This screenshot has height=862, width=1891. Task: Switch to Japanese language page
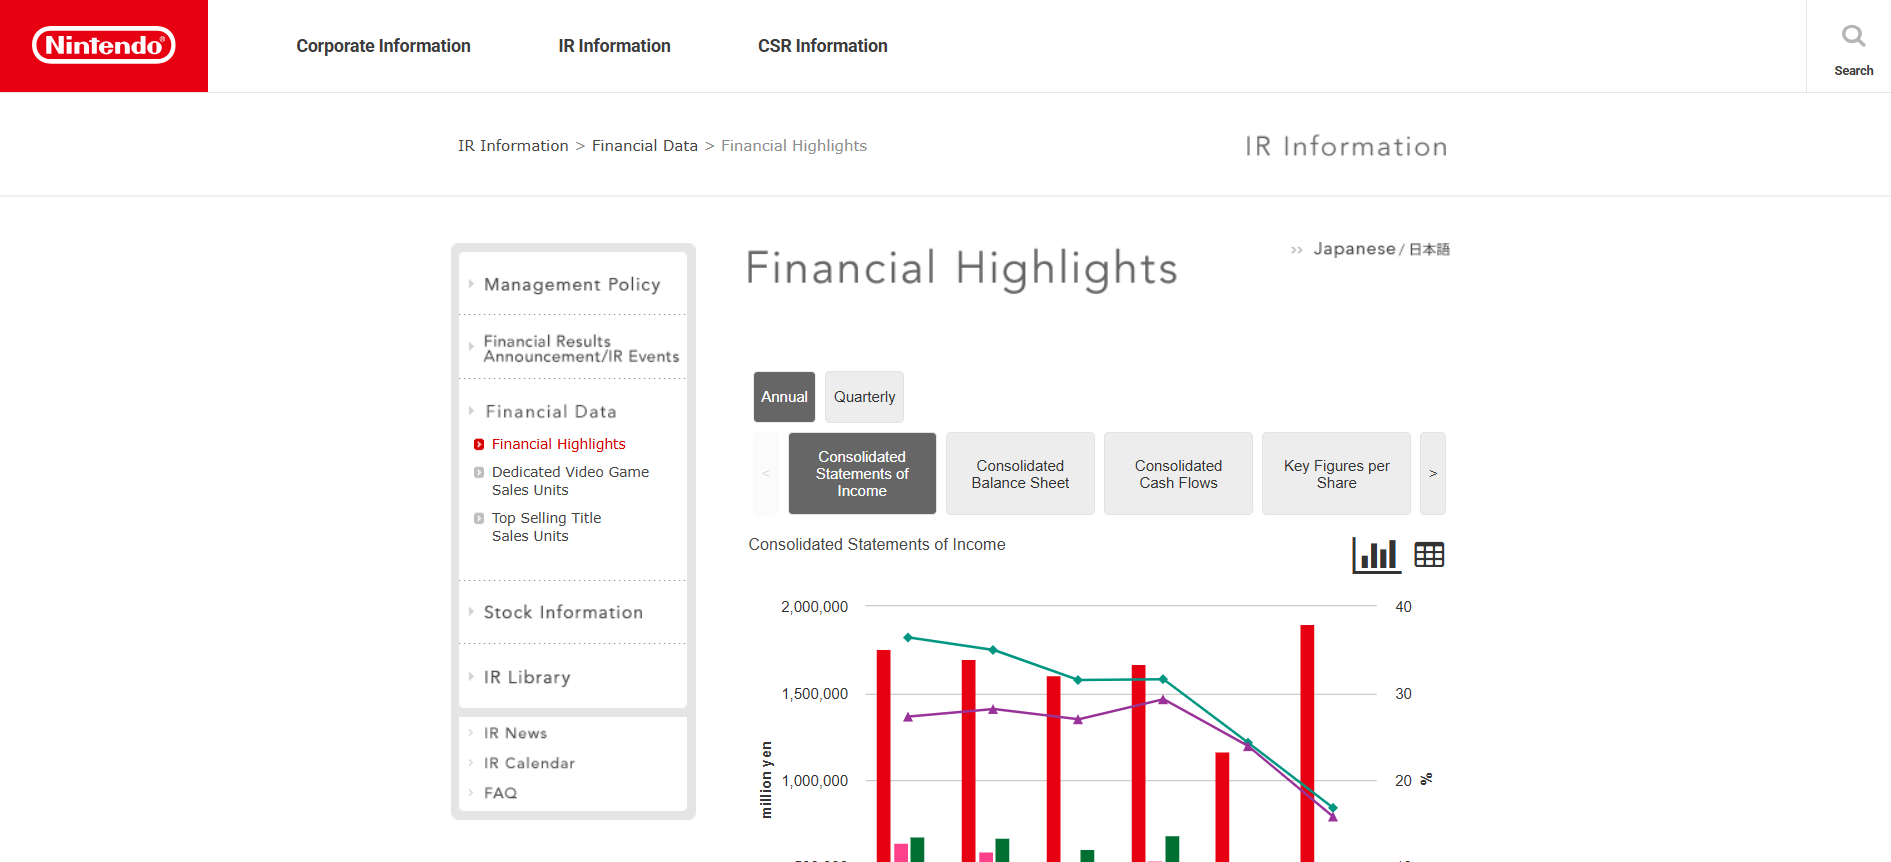point(1381,249)
